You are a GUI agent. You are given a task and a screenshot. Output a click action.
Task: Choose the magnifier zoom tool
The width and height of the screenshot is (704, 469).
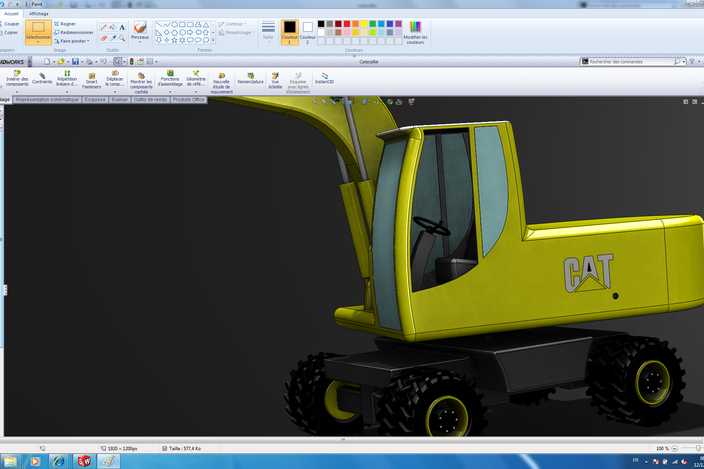(122, 38)
